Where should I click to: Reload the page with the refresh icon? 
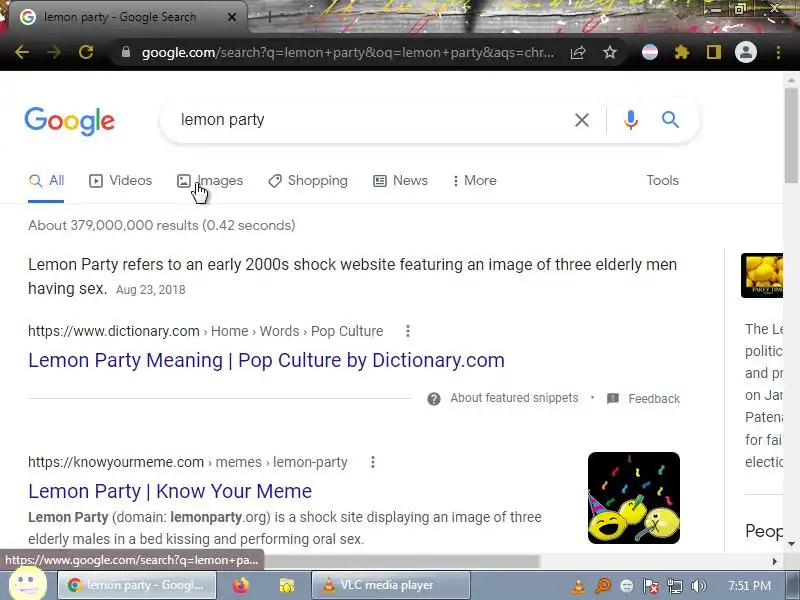point(86,52)
